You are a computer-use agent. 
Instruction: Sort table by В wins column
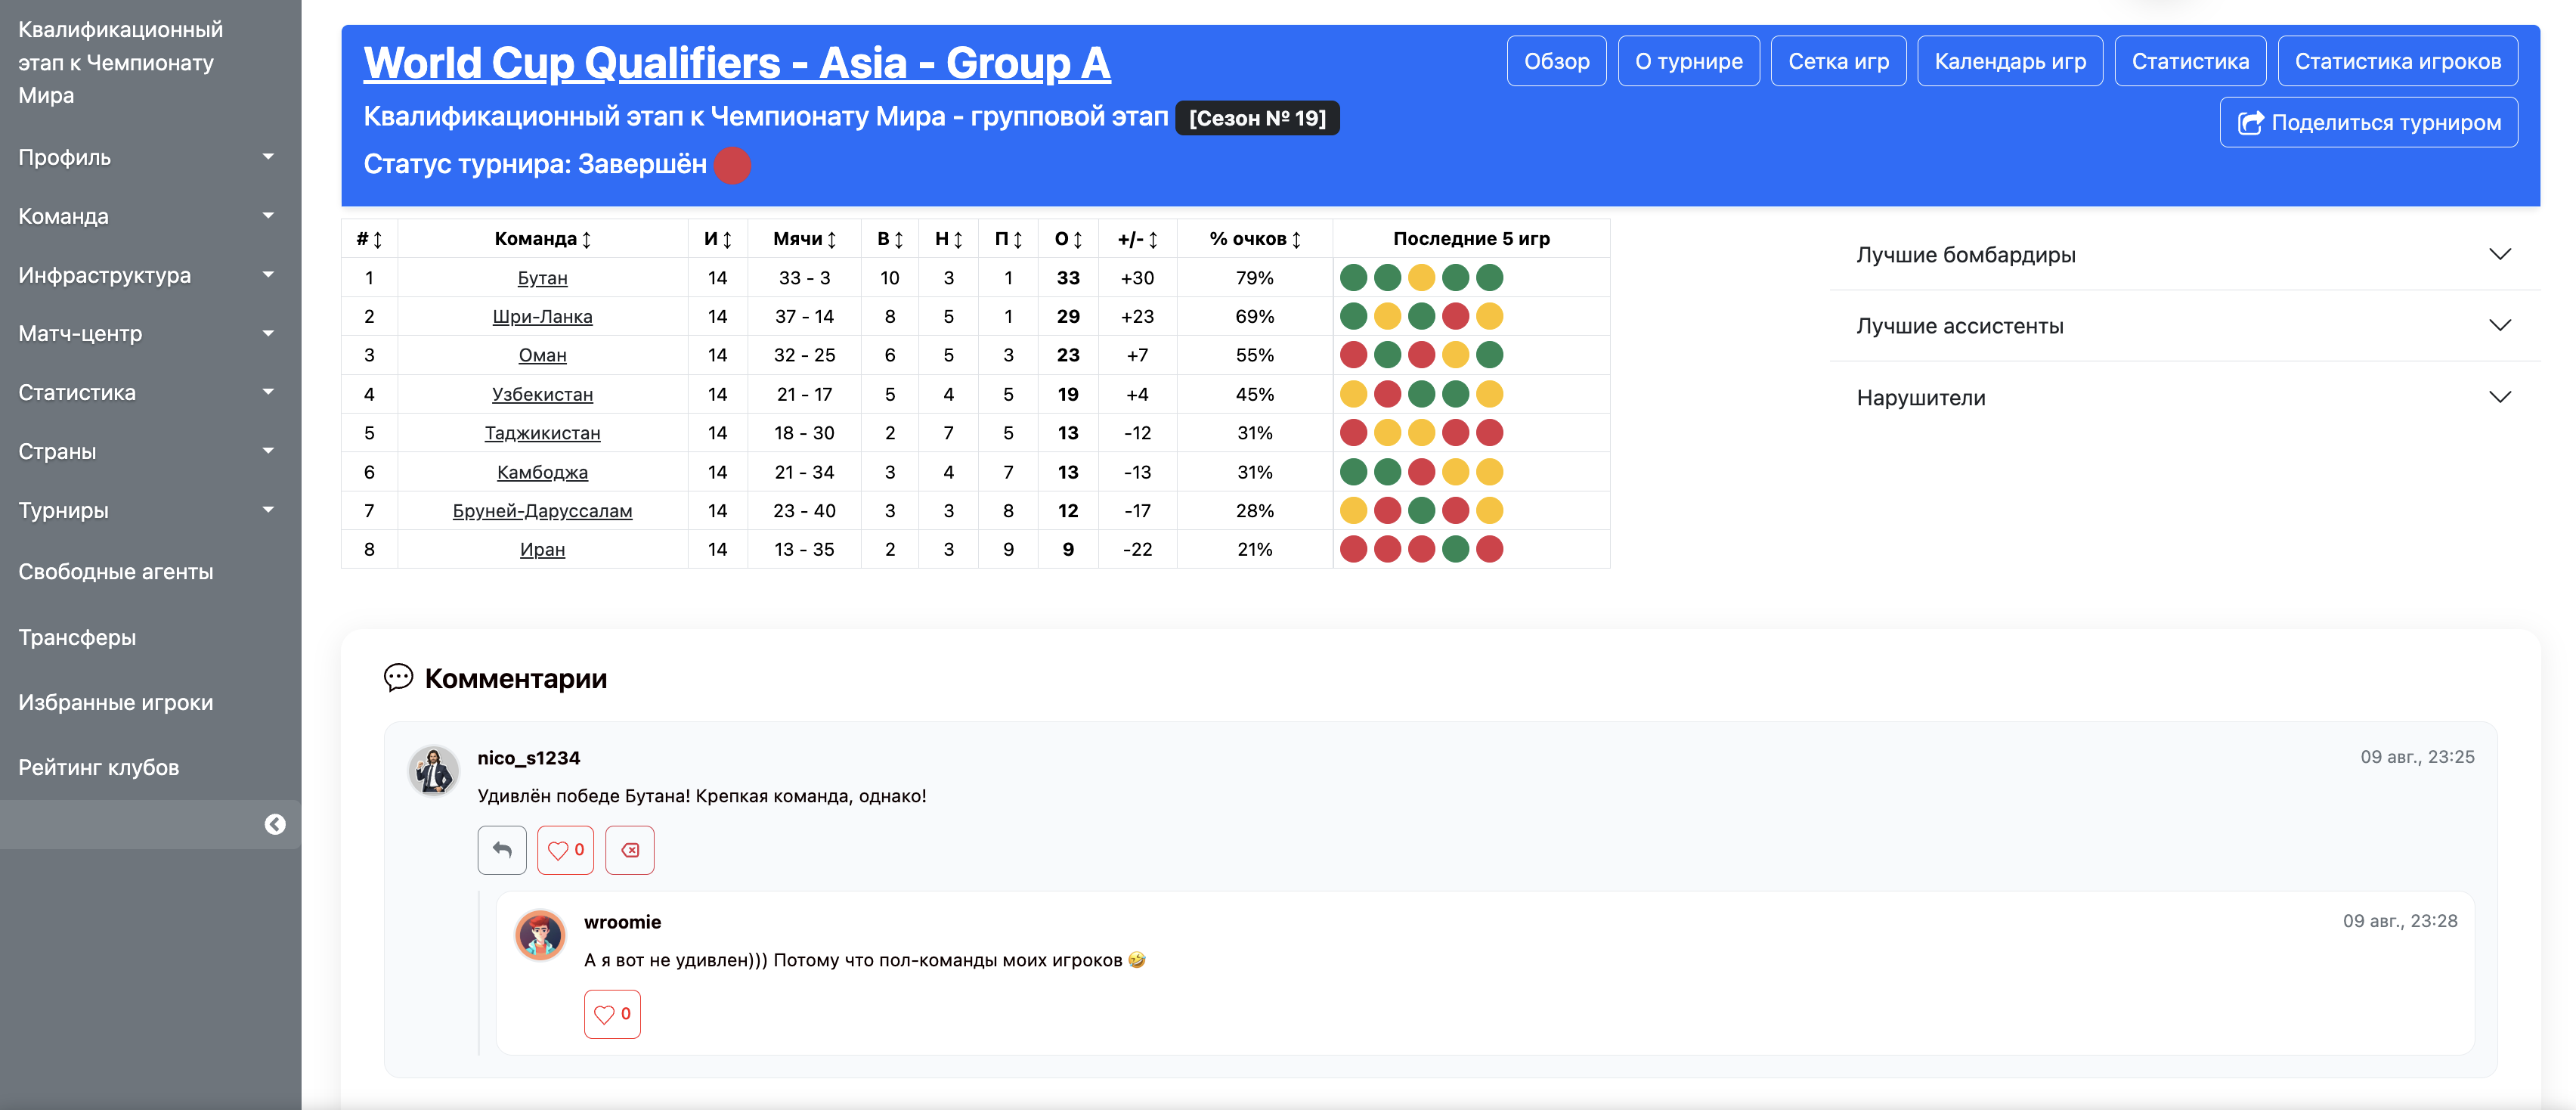[x=890, y=239]
